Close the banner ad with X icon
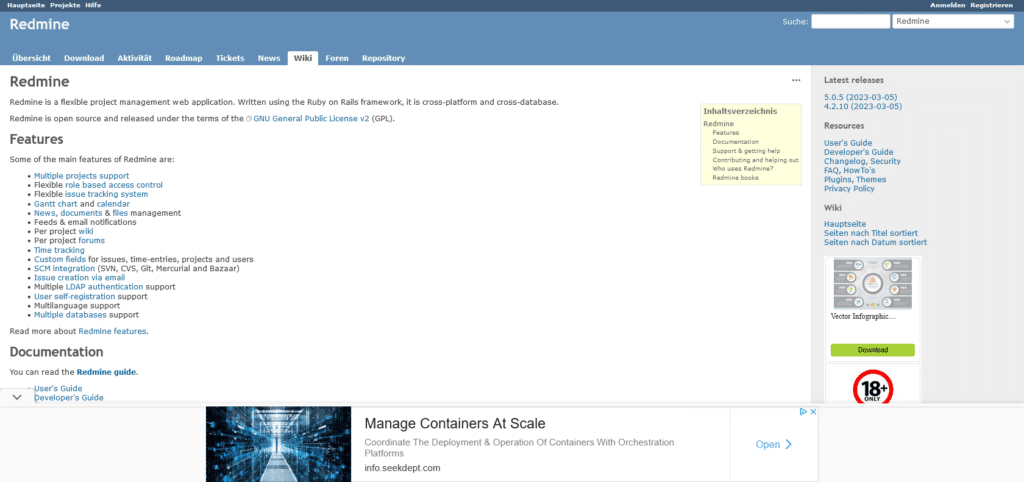This screenshot has height=482, width=1024. click(813, 412)
